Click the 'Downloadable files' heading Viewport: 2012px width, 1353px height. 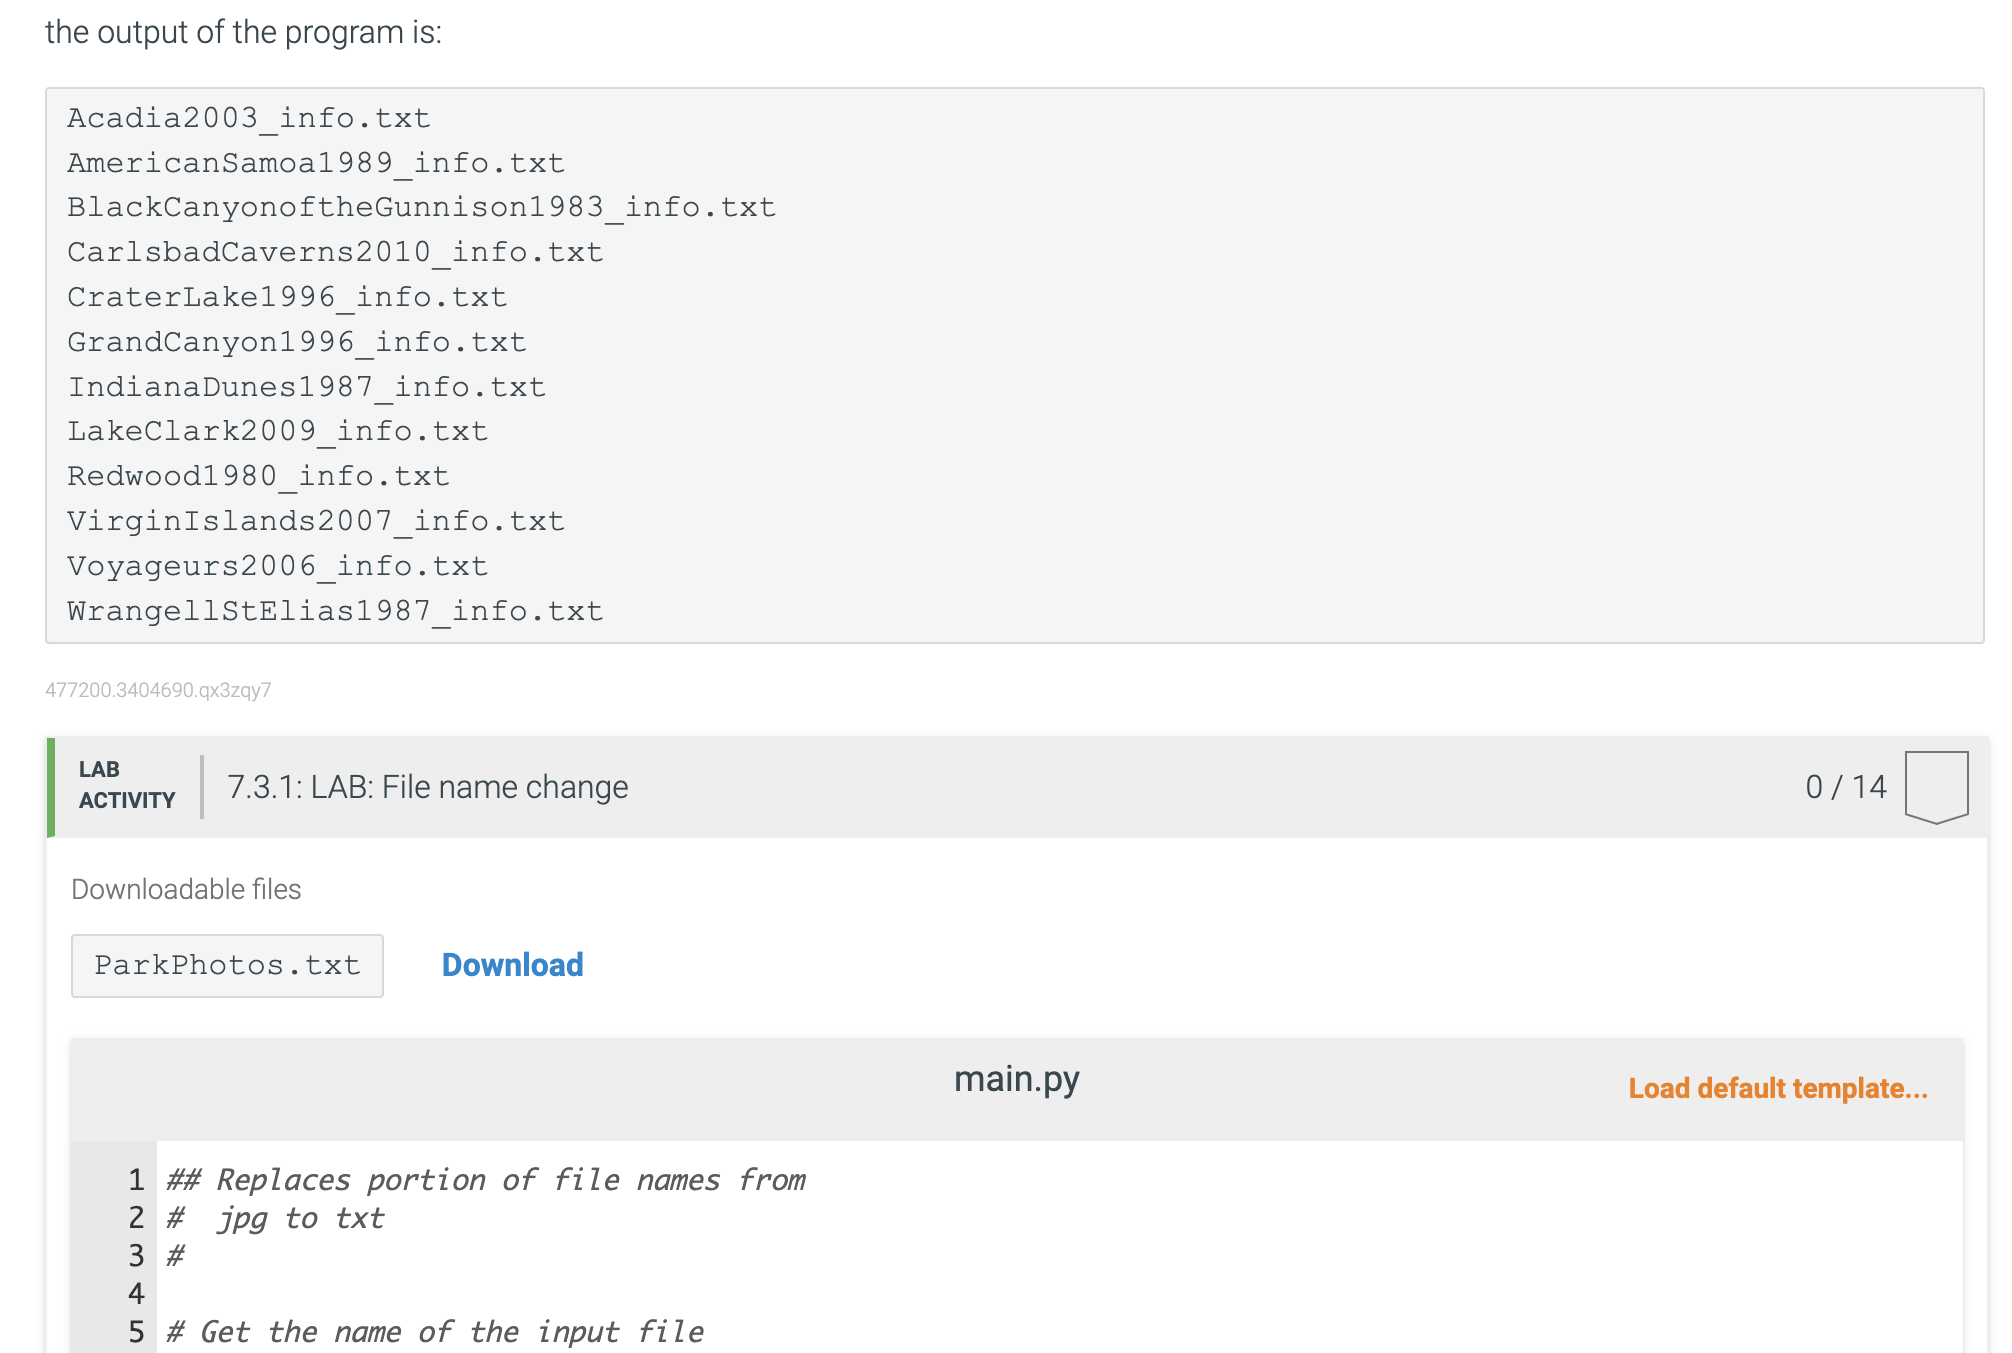pos(186,889)
